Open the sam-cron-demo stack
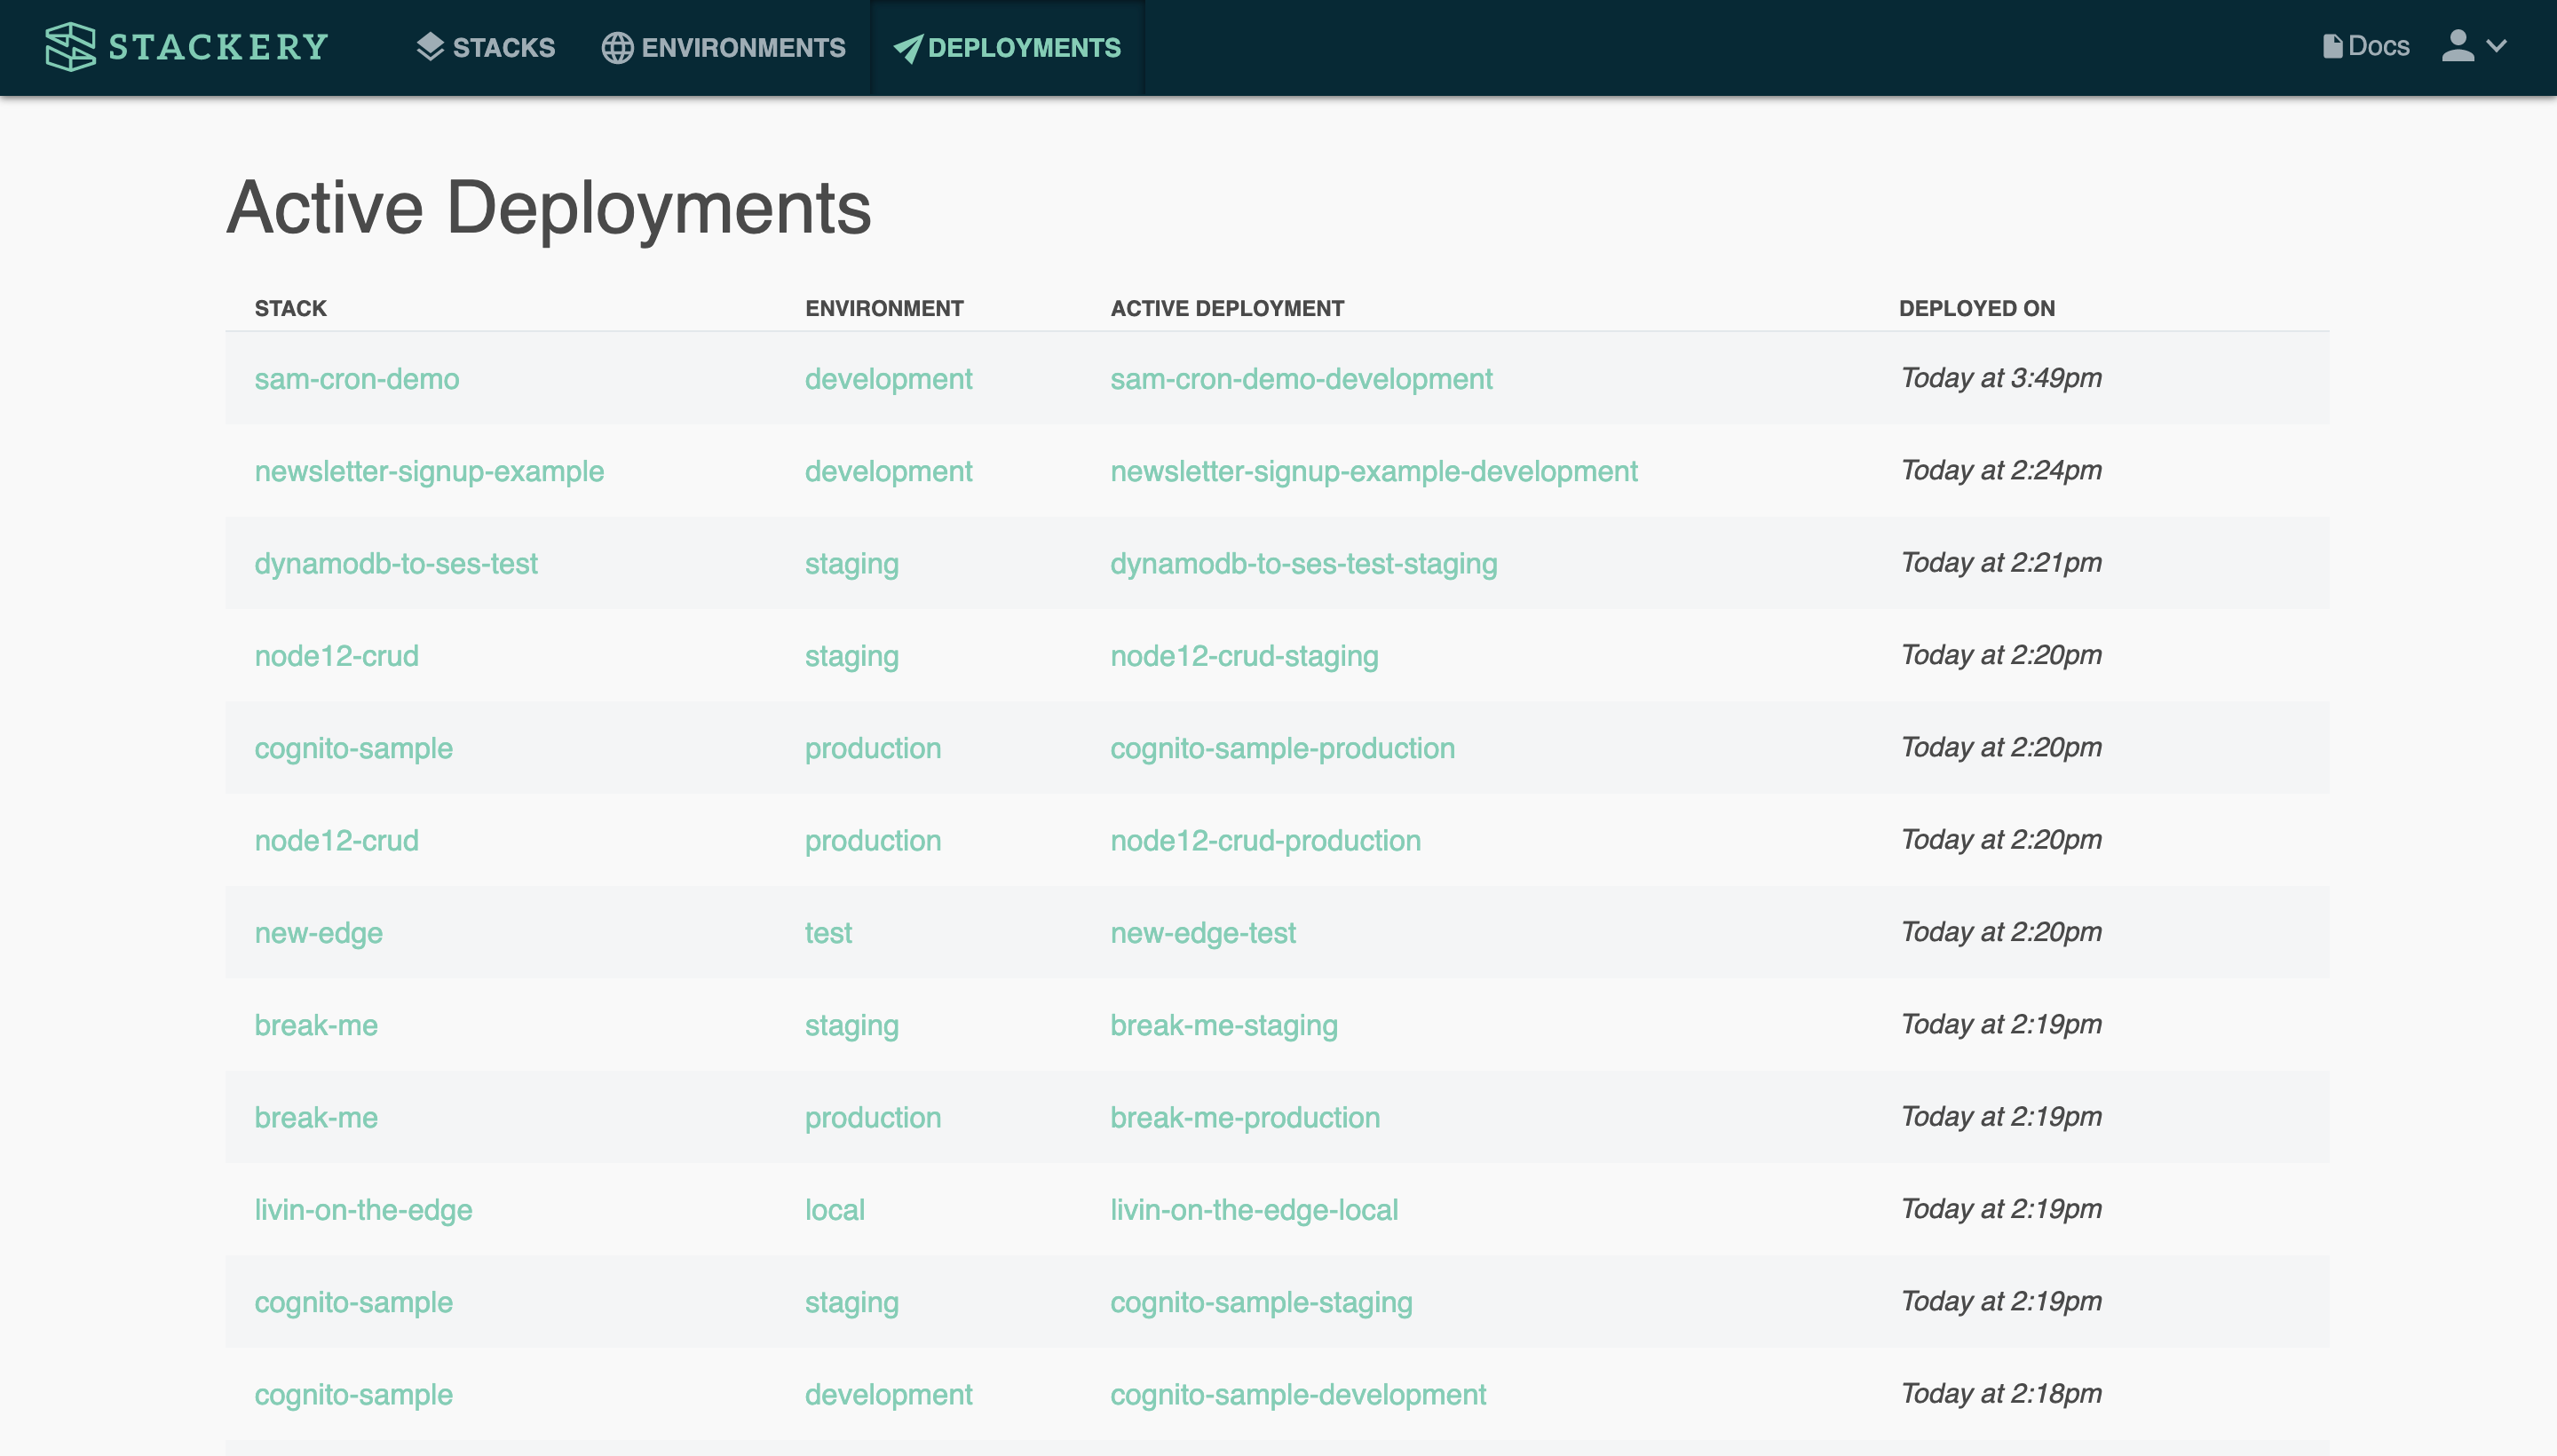The width and height of the screenshot is (2557, 1456). tap(357, 378)
